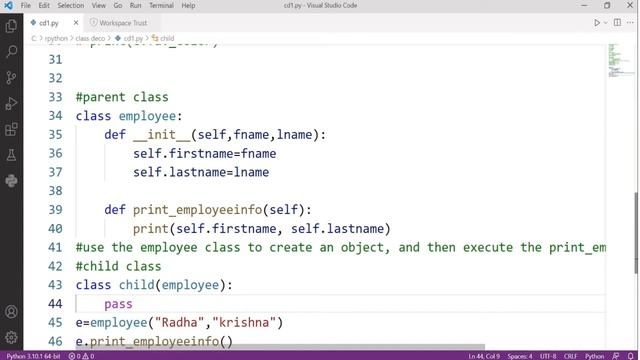Click 'print_employeeinfo' in line 39 definition
Viewport: 640px width, 360px height.
(198, 210)
